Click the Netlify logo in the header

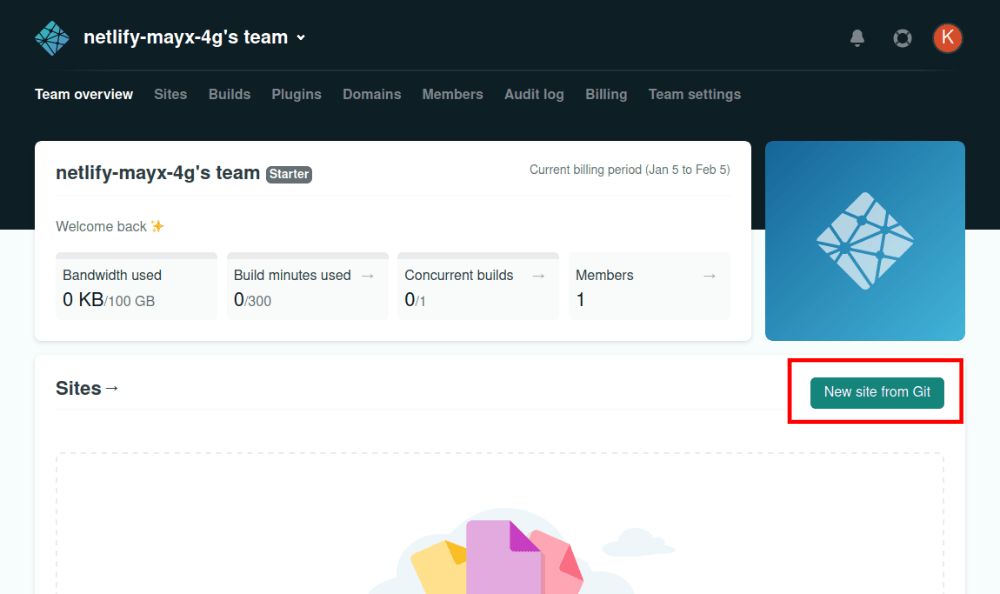click(51, 37)
